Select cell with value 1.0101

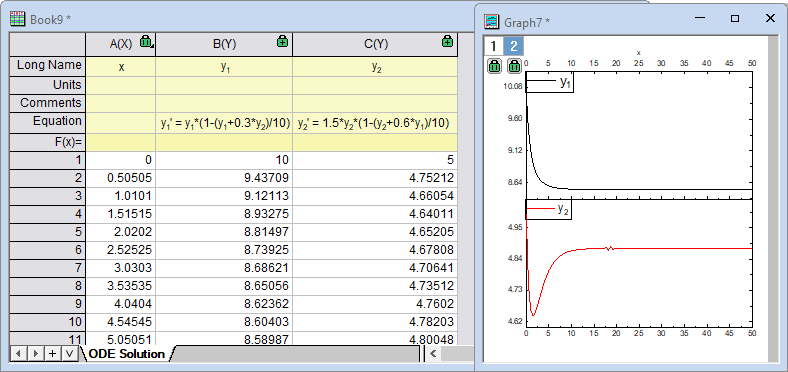pos(121,196)
